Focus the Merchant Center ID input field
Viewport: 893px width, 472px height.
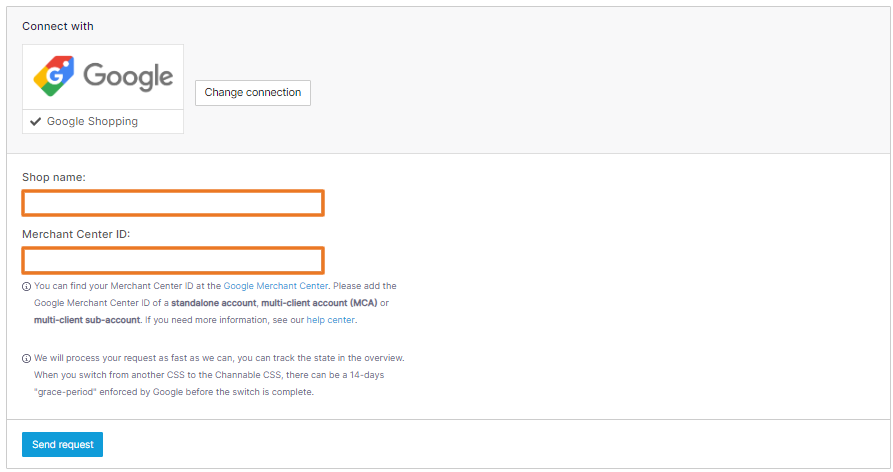(x=173, y=260)
